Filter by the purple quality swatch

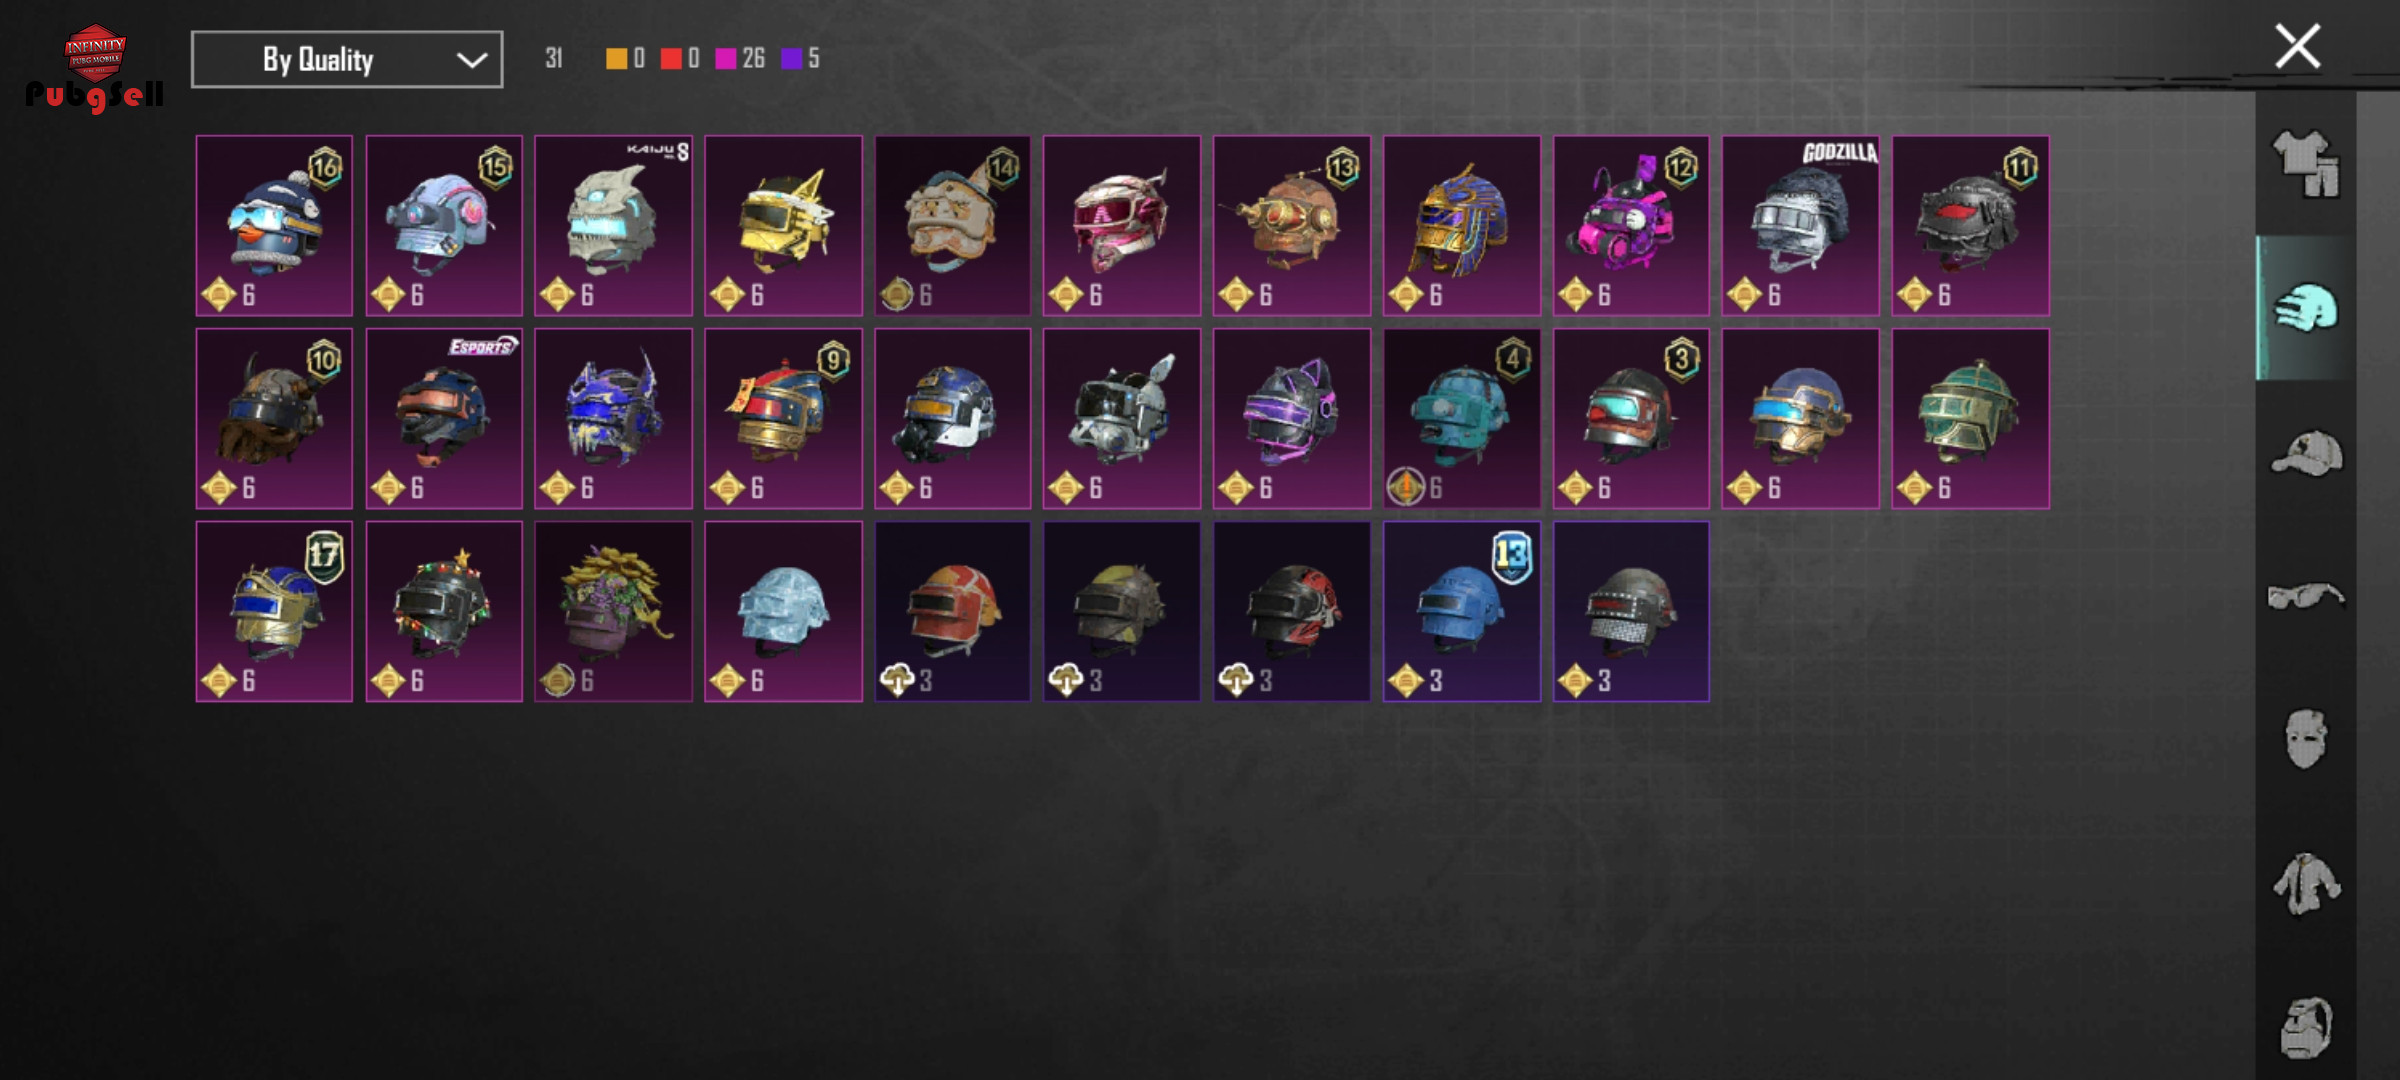click(791, 59)
